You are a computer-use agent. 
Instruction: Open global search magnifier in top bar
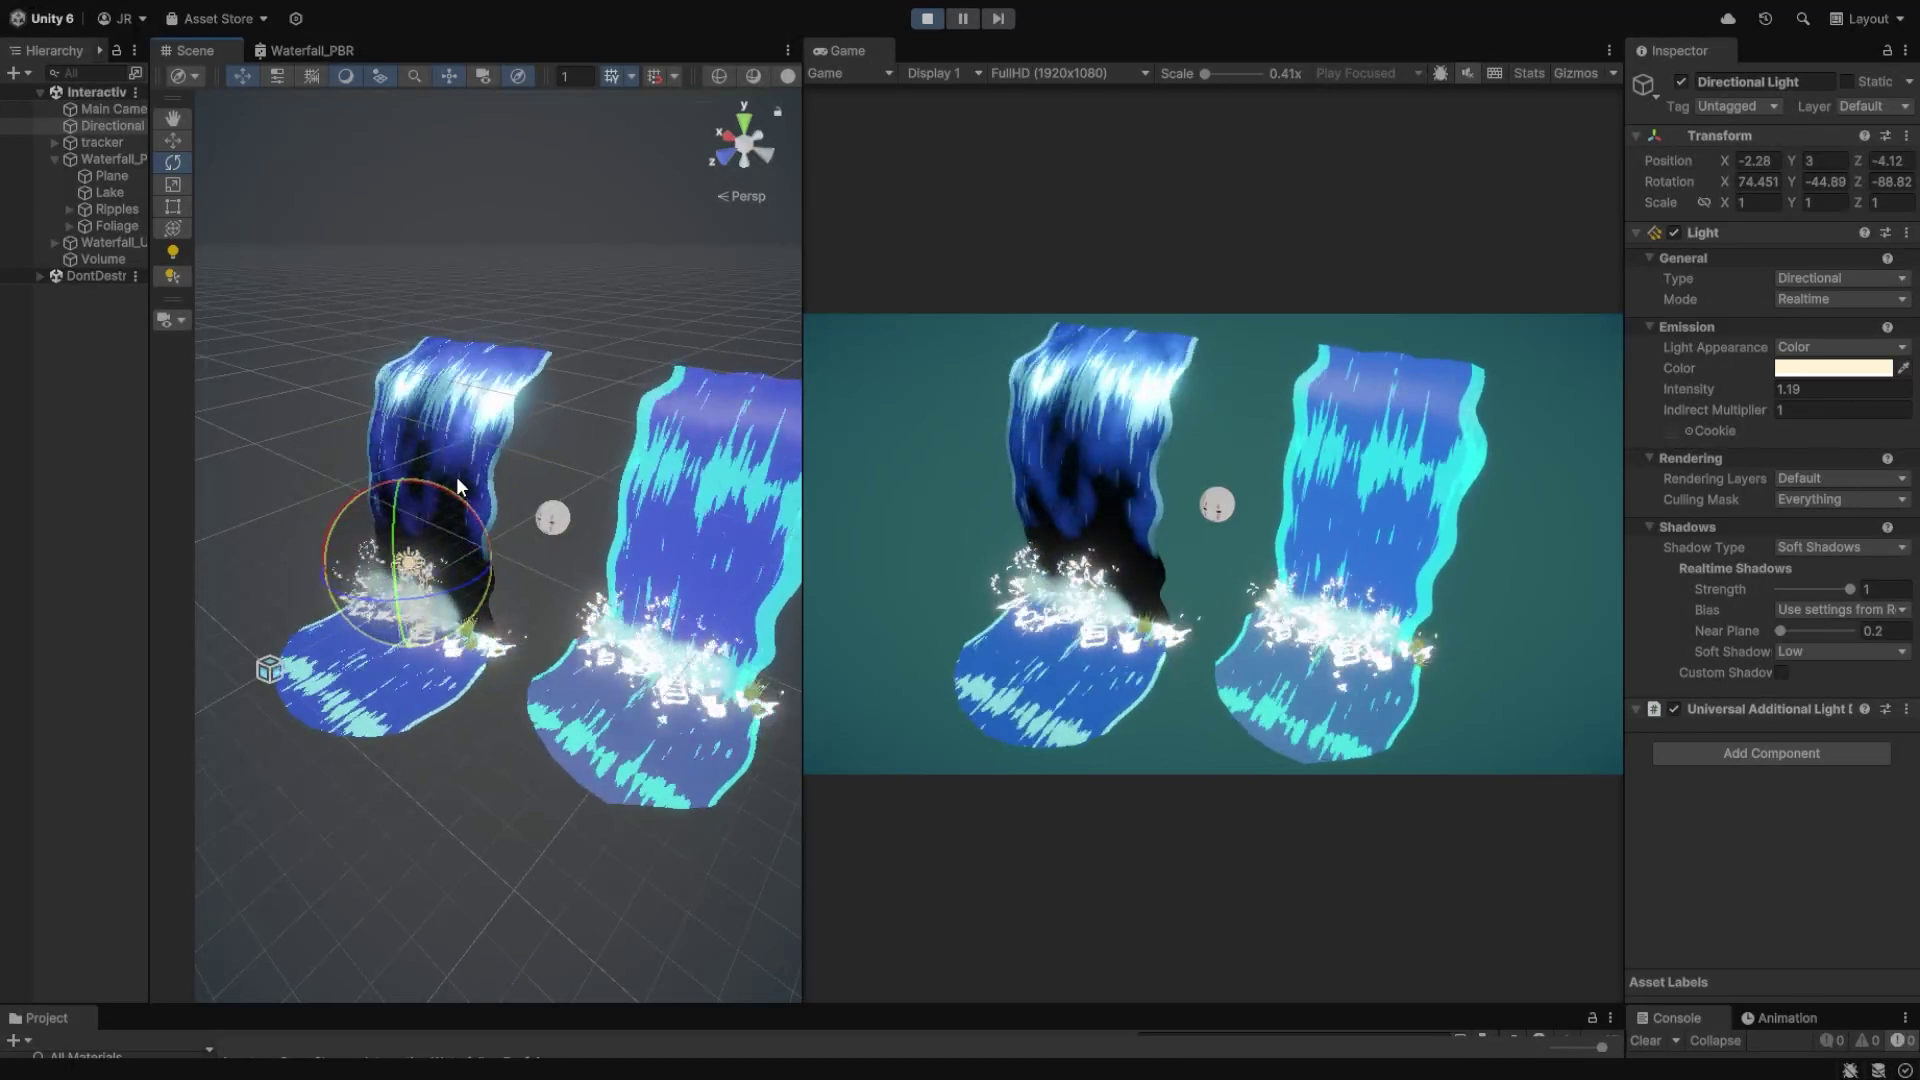click(x=1802, y=18)
